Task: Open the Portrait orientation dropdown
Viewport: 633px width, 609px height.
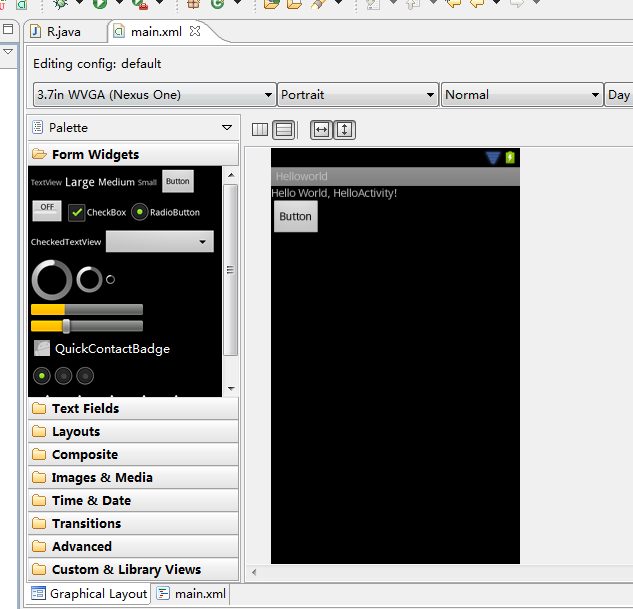Action: tap(358, 95)
